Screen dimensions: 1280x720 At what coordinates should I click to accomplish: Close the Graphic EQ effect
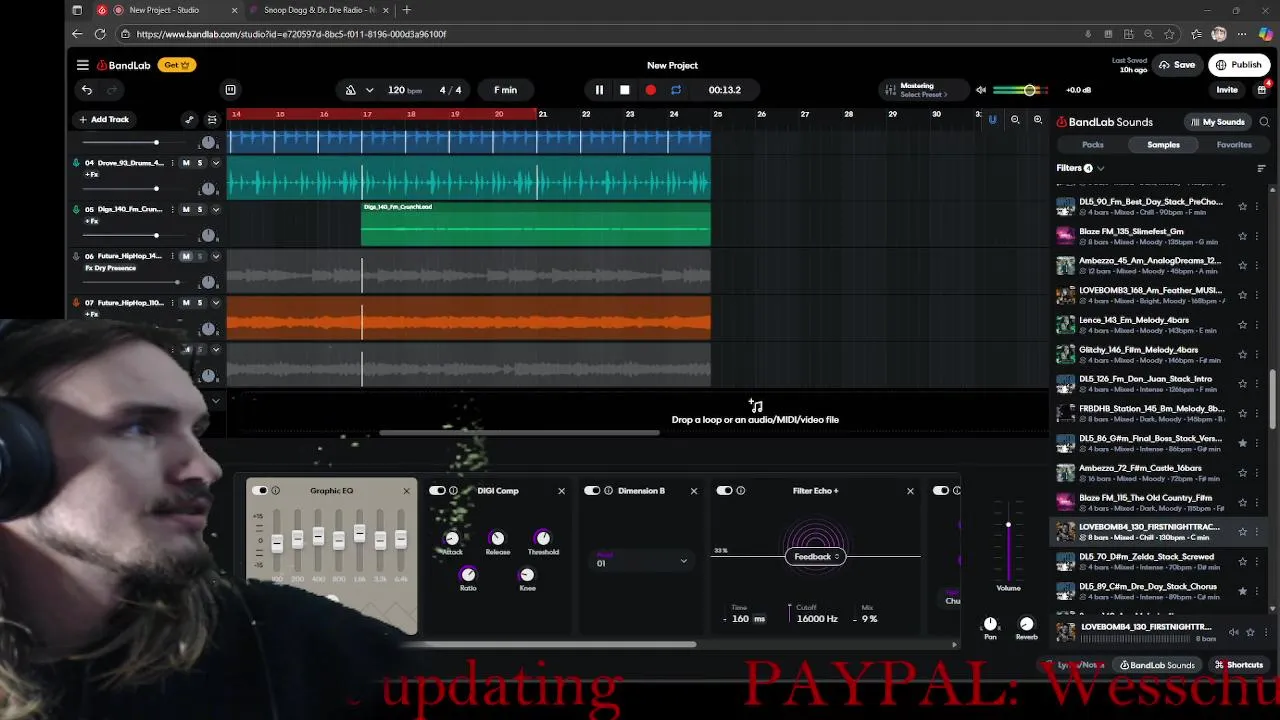pyautogui.click(x=406, y=491)
